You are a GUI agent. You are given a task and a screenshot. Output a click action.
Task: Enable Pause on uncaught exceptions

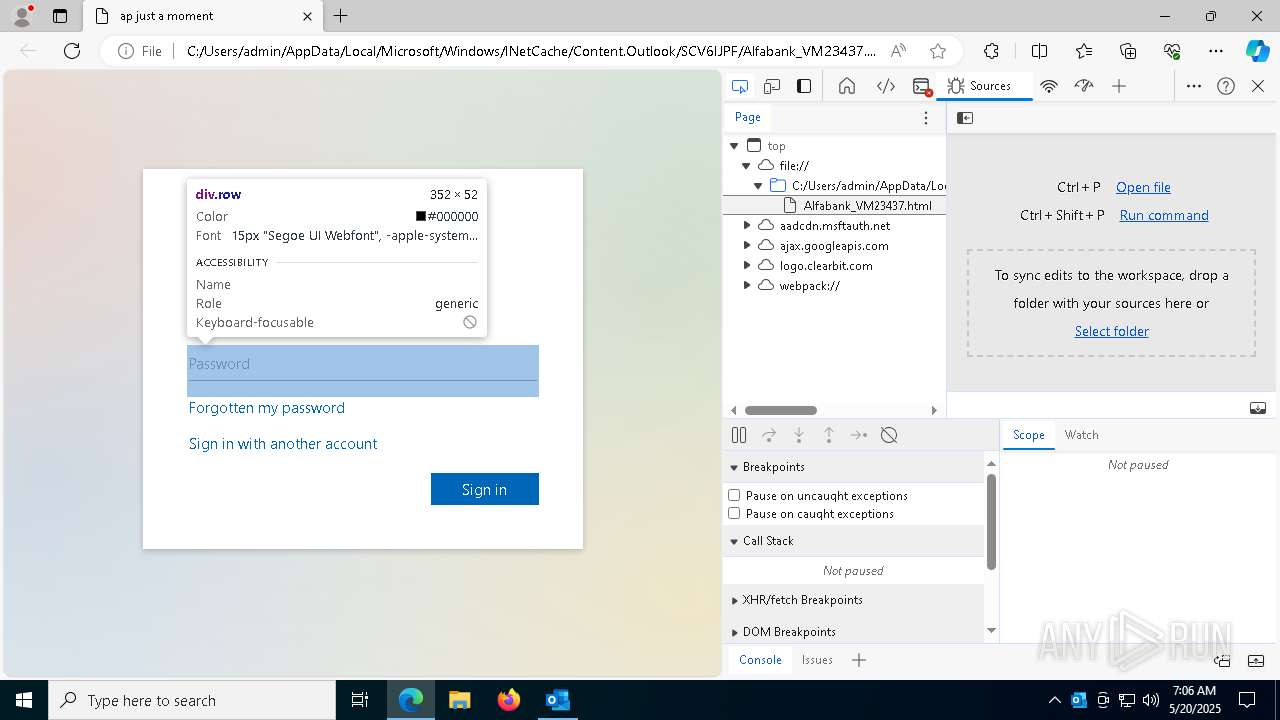tap(734, 495)
